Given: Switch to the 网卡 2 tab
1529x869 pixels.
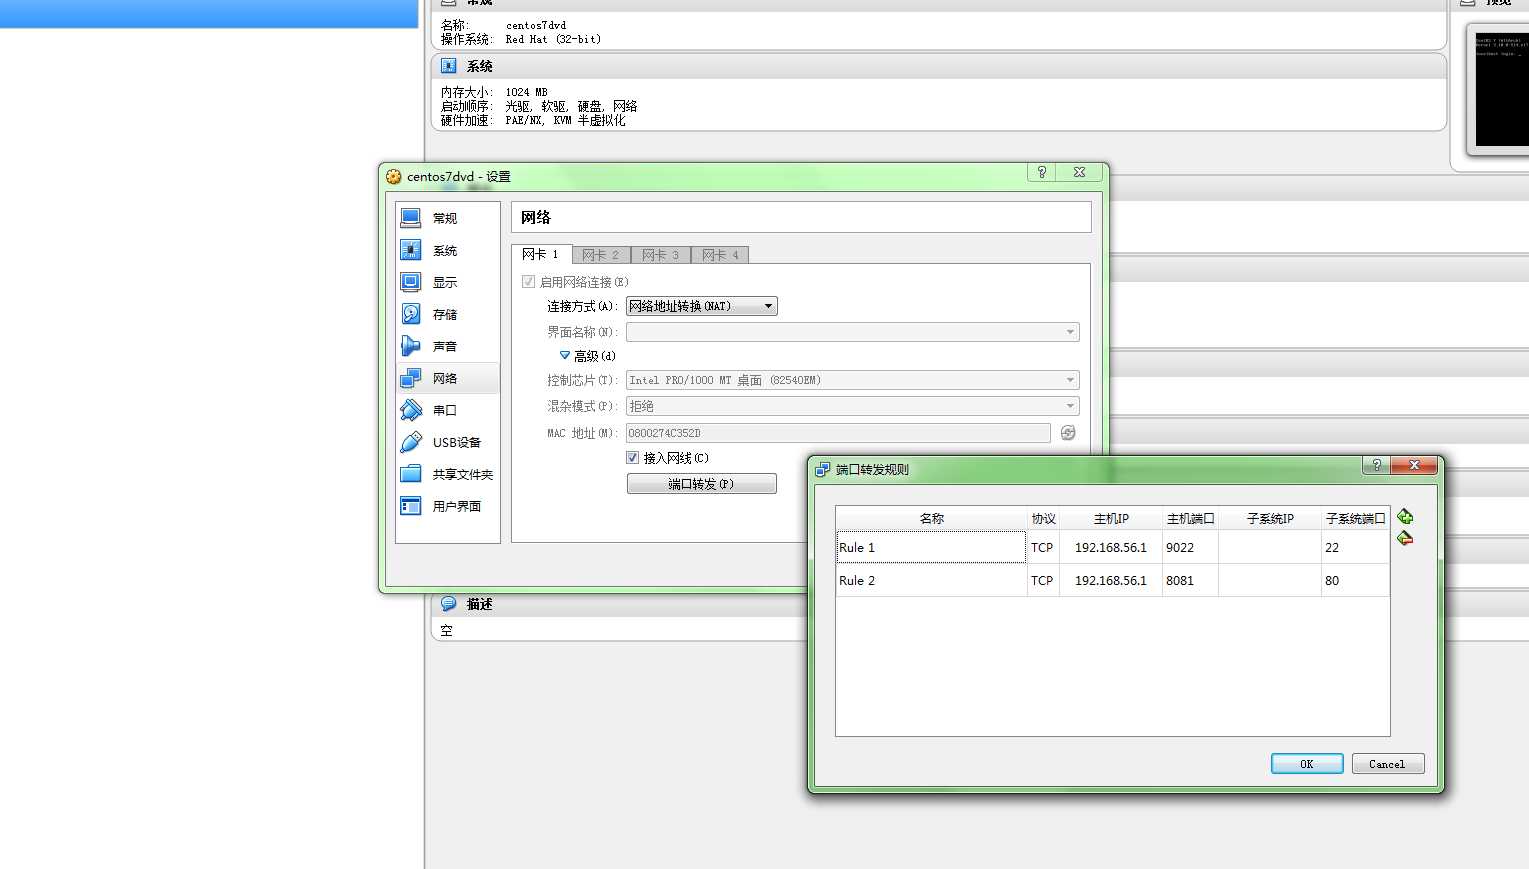Looking at the screenshot, I should click(x=601, y=255).
